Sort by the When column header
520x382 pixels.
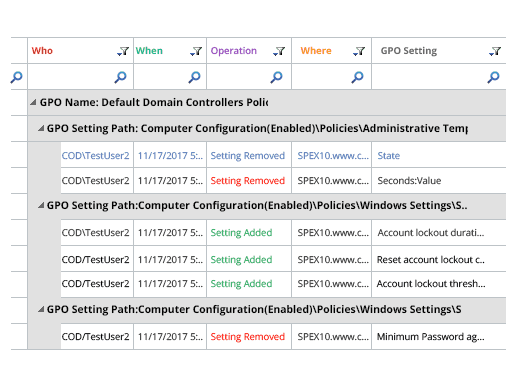149,51
